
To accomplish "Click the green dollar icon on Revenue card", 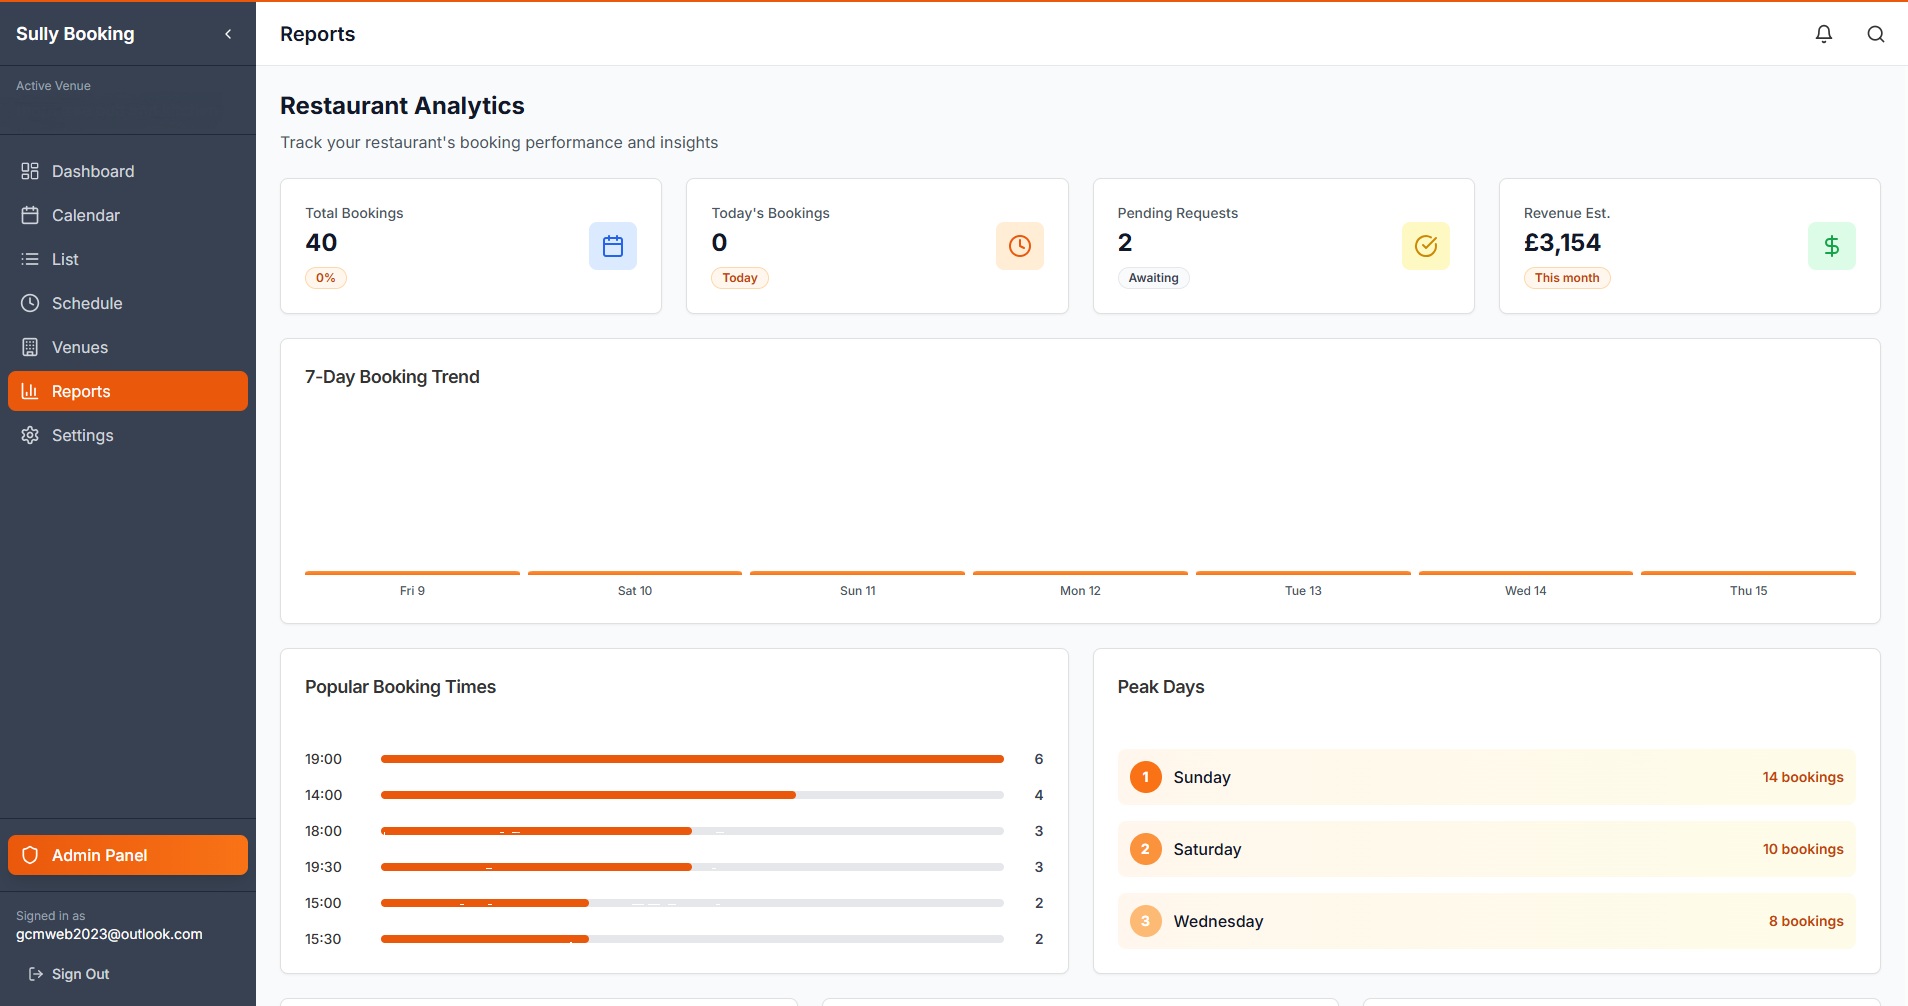I will click(1831, 245).
